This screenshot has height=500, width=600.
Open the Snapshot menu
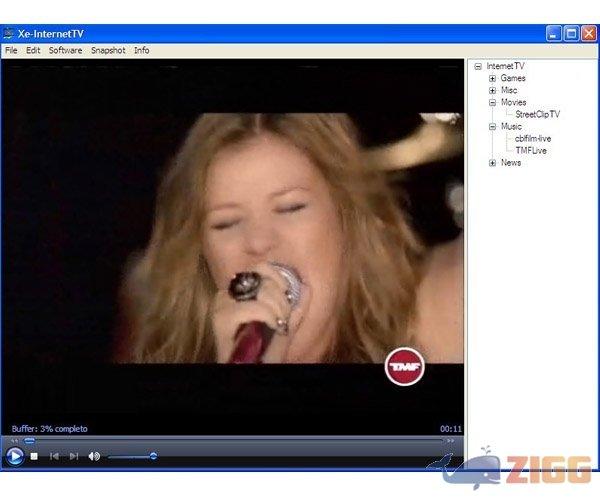108,50
